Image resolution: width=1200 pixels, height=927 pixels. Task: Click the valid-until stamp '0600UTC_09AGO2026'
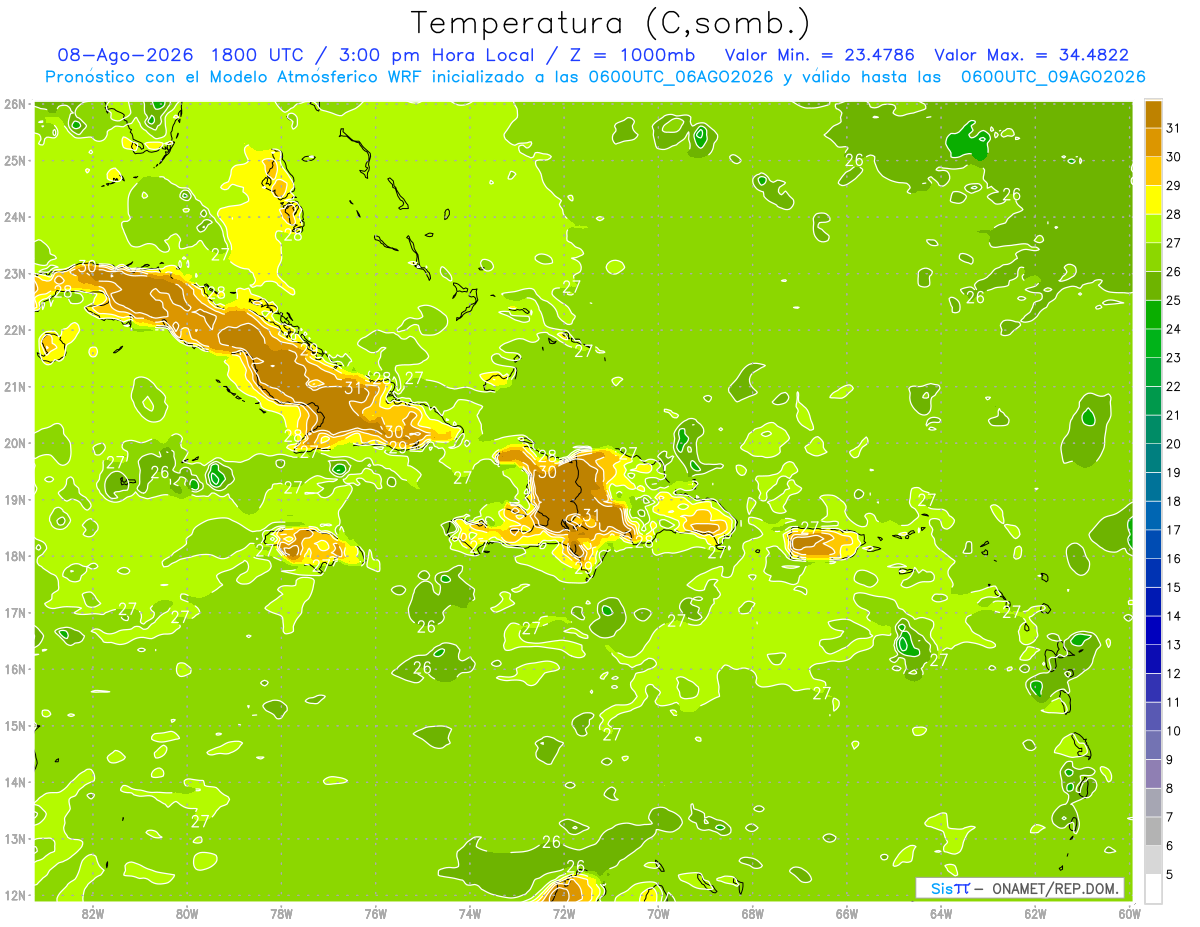coord(1053,77)
